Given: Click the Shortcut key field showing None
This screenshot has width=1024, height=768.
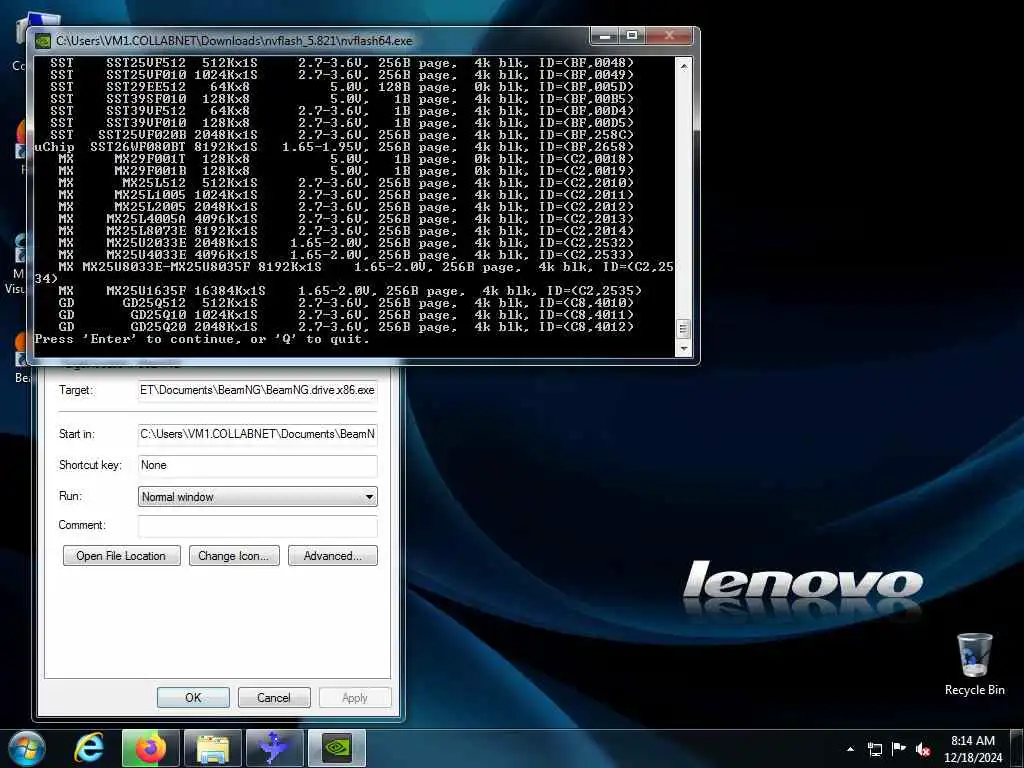Looking at the screenshot, I should click(x=257, y=466).
